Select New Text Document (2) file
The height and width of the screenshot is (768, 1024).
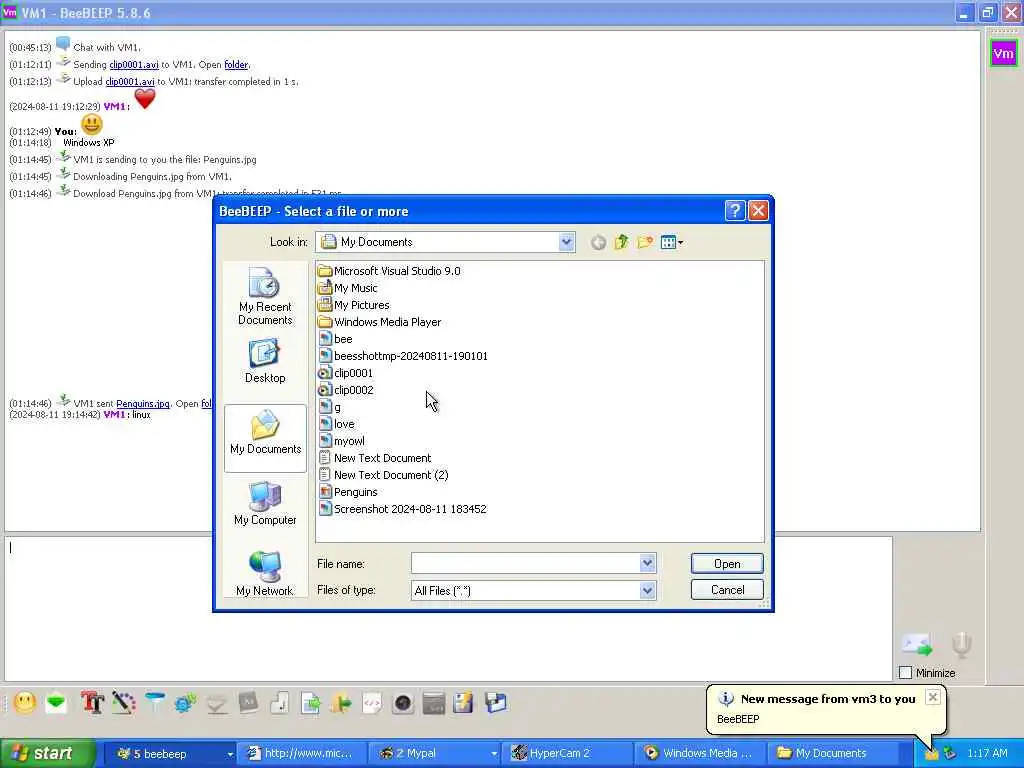pos(383,475)
